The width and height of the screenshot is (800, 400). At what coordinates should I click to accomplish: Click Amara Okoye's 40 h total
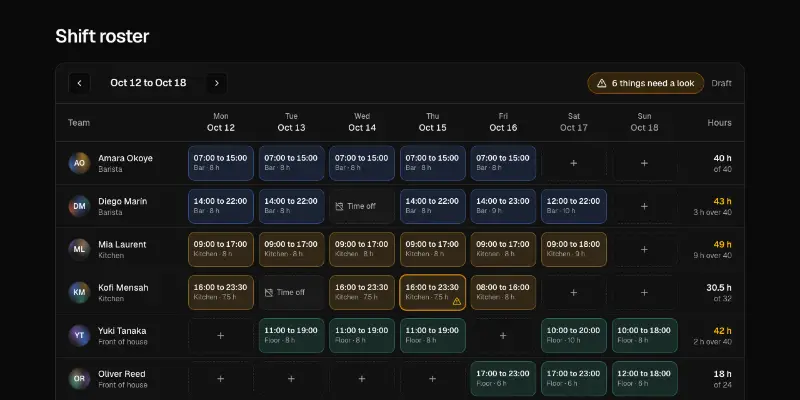click(x=722, y=158)
